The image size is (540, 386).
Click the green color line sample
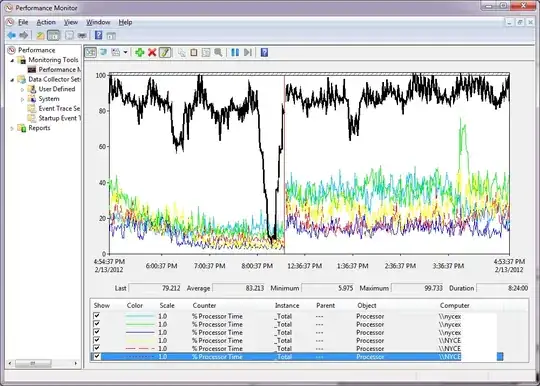click(x=140, y=324)
